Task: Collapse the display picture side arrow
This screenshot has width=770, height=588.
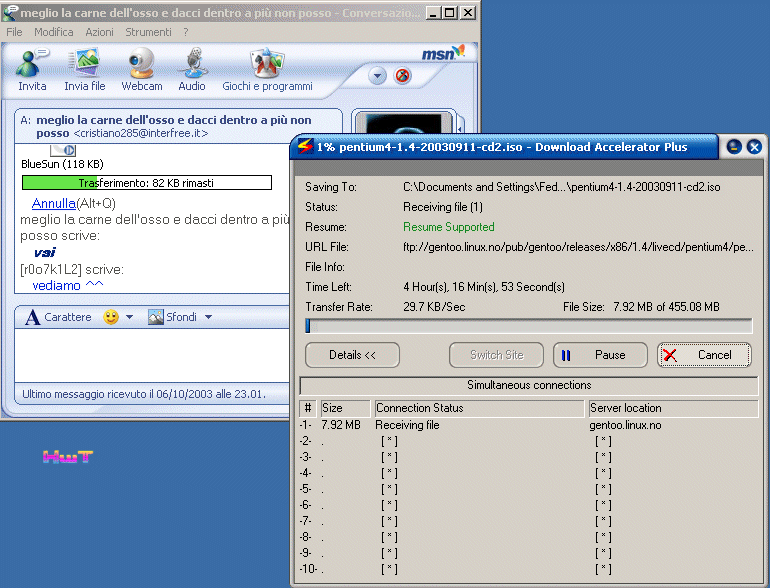Action: click(x=460, y=129)
